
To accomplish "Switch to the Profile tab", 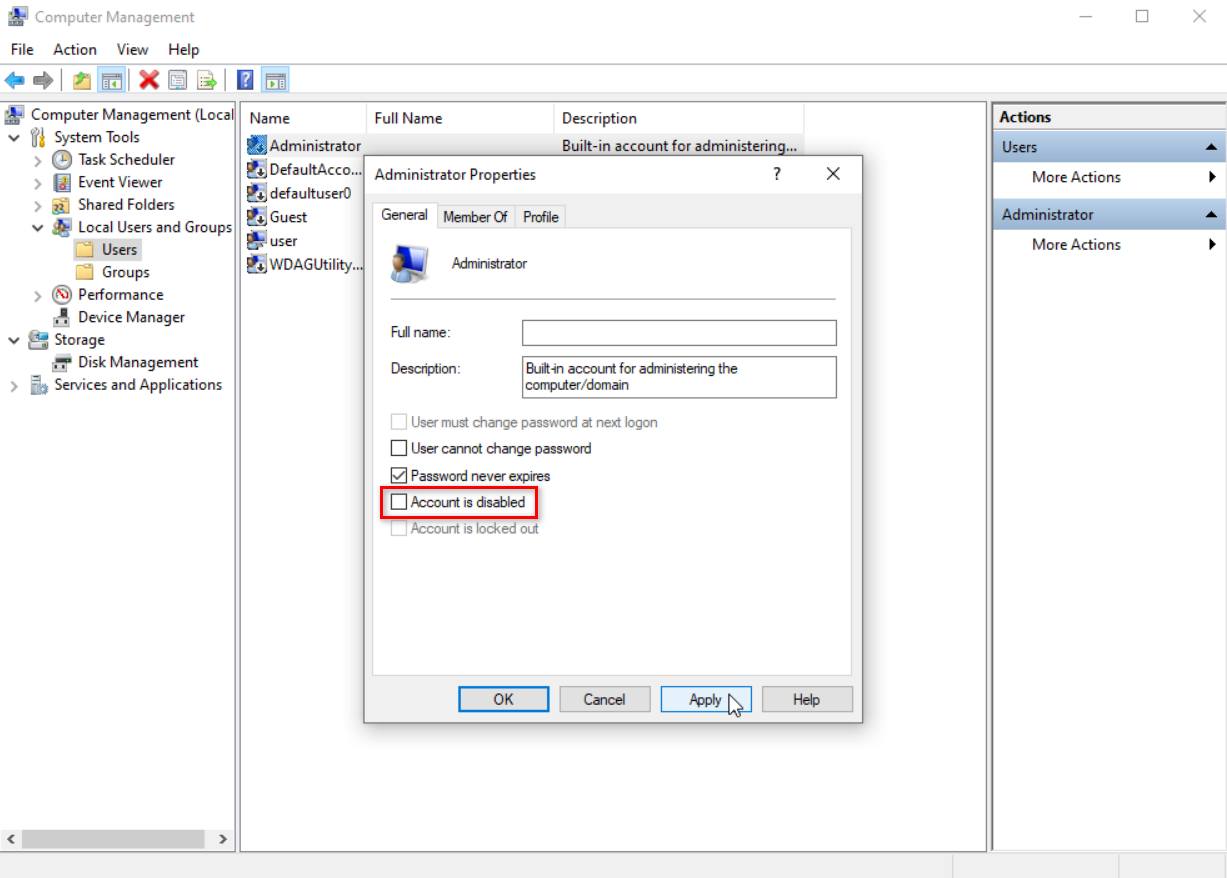I will 541,217.
